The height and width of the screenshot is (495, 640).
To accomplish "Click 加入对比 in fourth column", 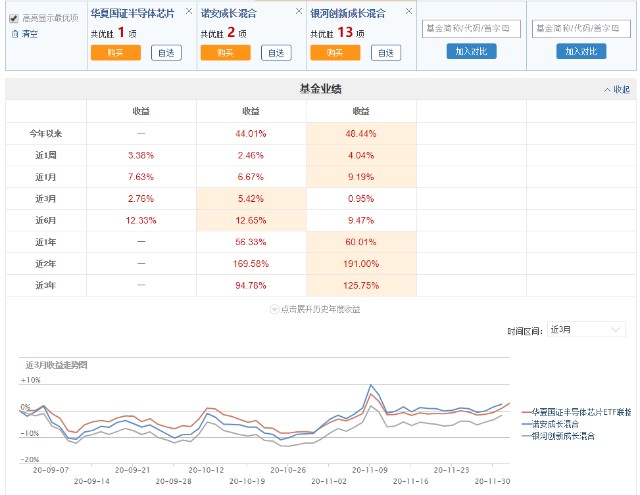I will 471,51.
